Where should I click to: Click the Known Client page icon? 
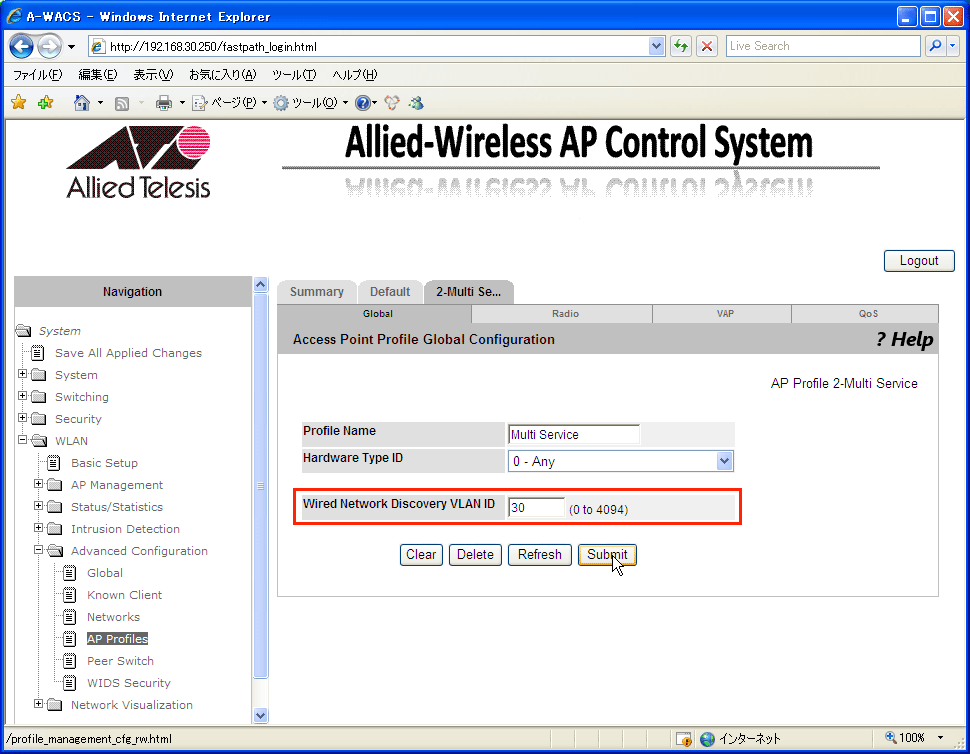point(70,595)
